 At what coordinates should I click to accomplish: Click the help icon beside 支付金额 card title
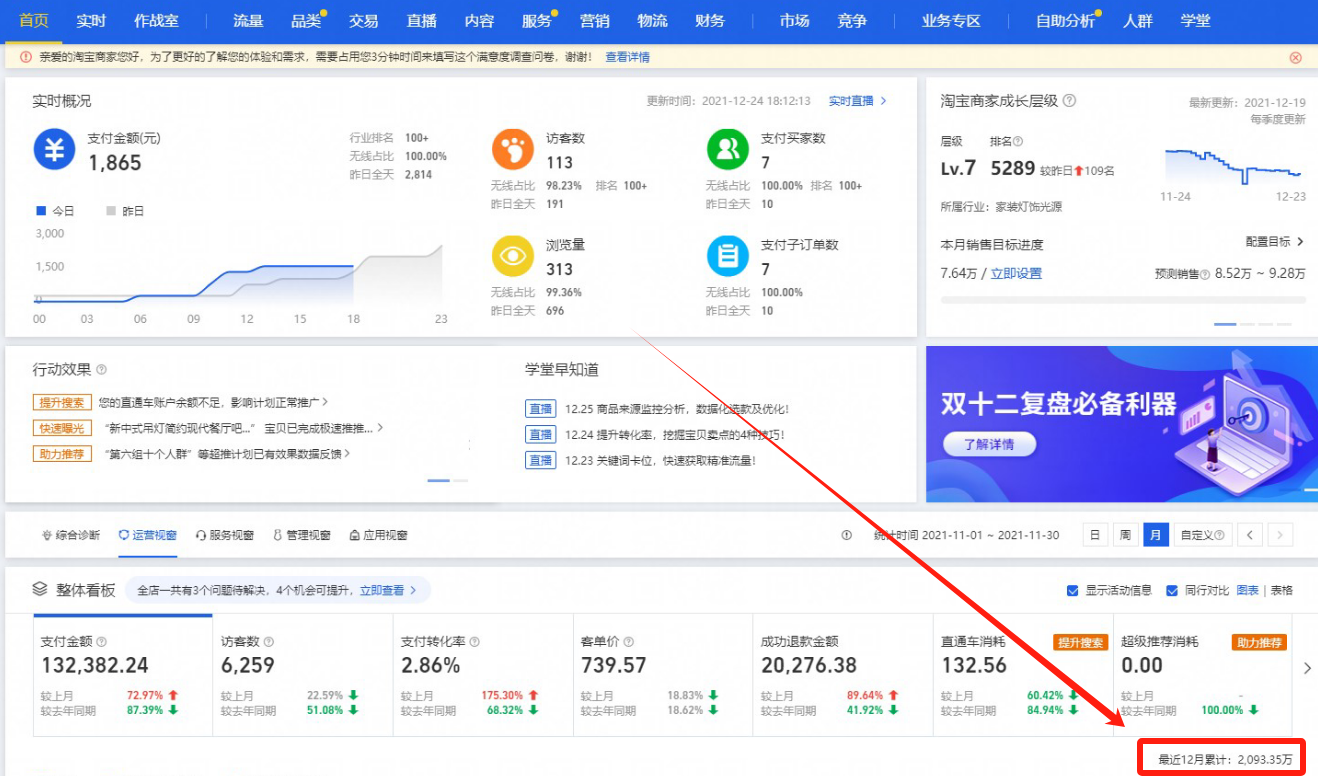coord(101,642)
